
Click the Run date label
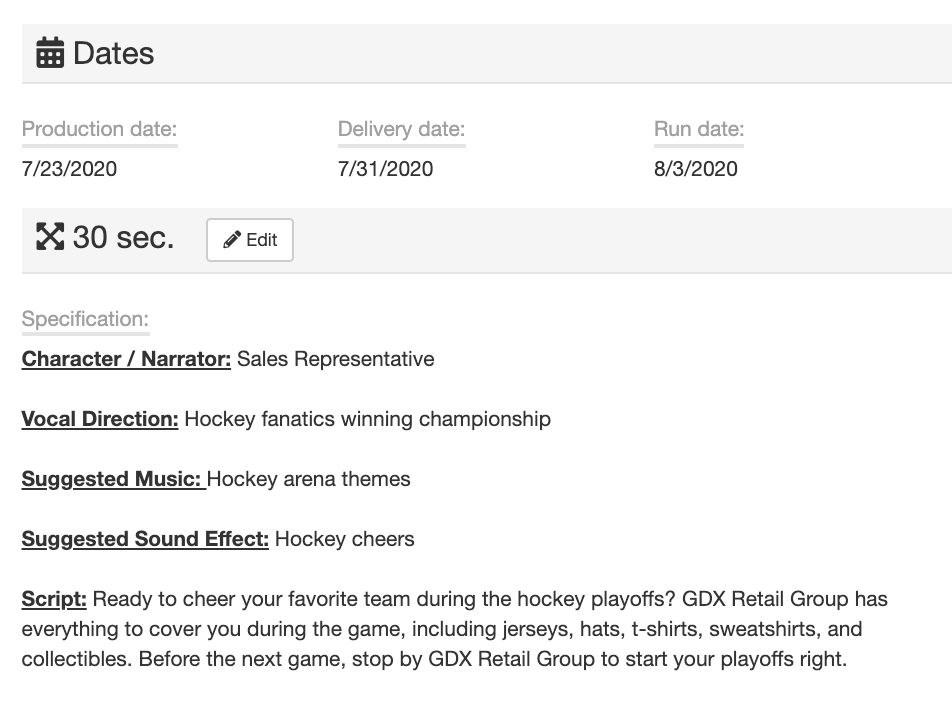[699, 129]
